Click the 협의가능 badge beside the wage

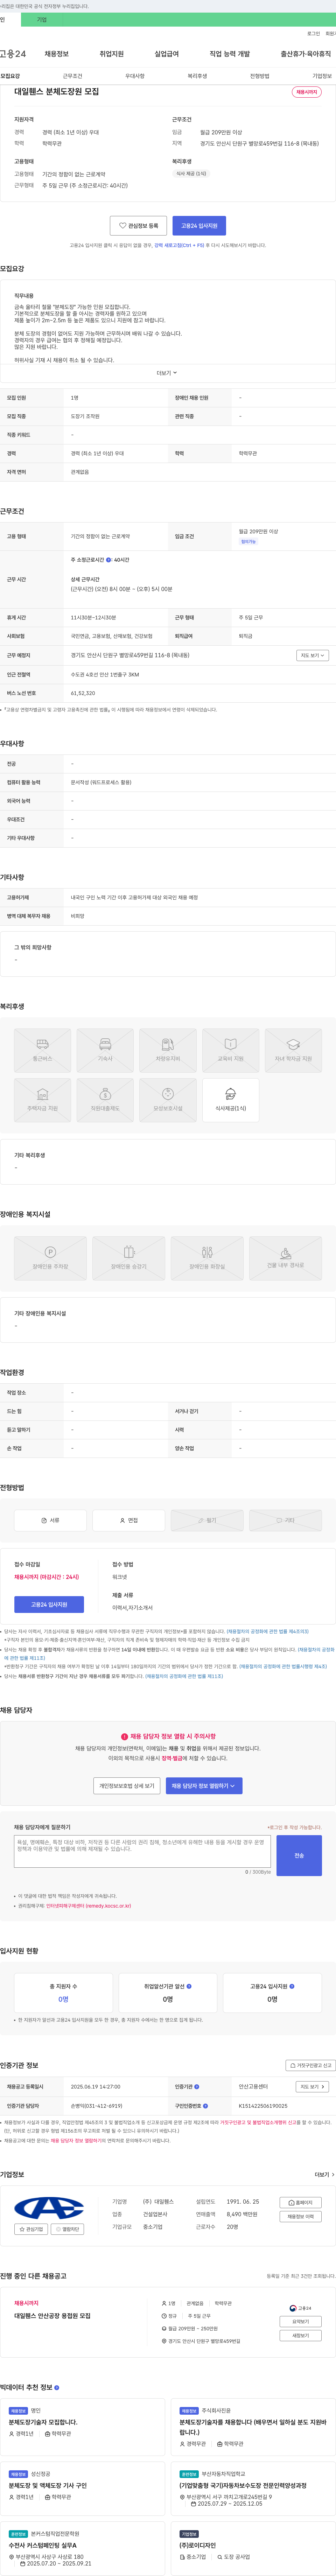click(248, 542)
